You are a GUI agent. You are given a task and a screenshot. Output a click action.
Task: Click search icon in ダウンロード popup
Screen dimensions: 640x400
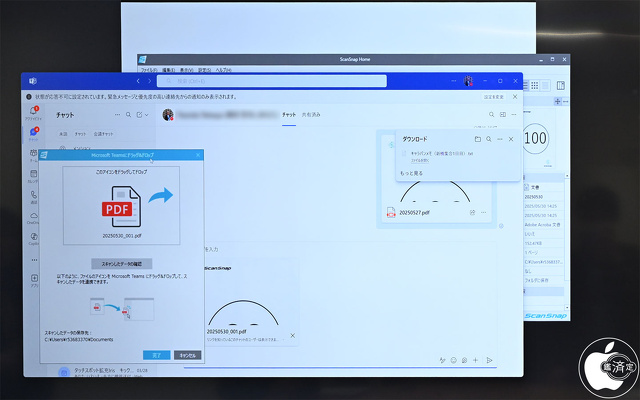coord(488,139)
